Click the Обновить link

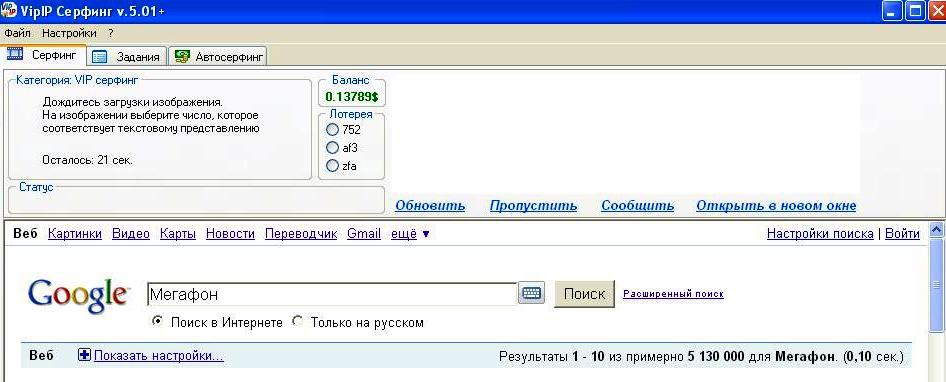click(430, 206)
